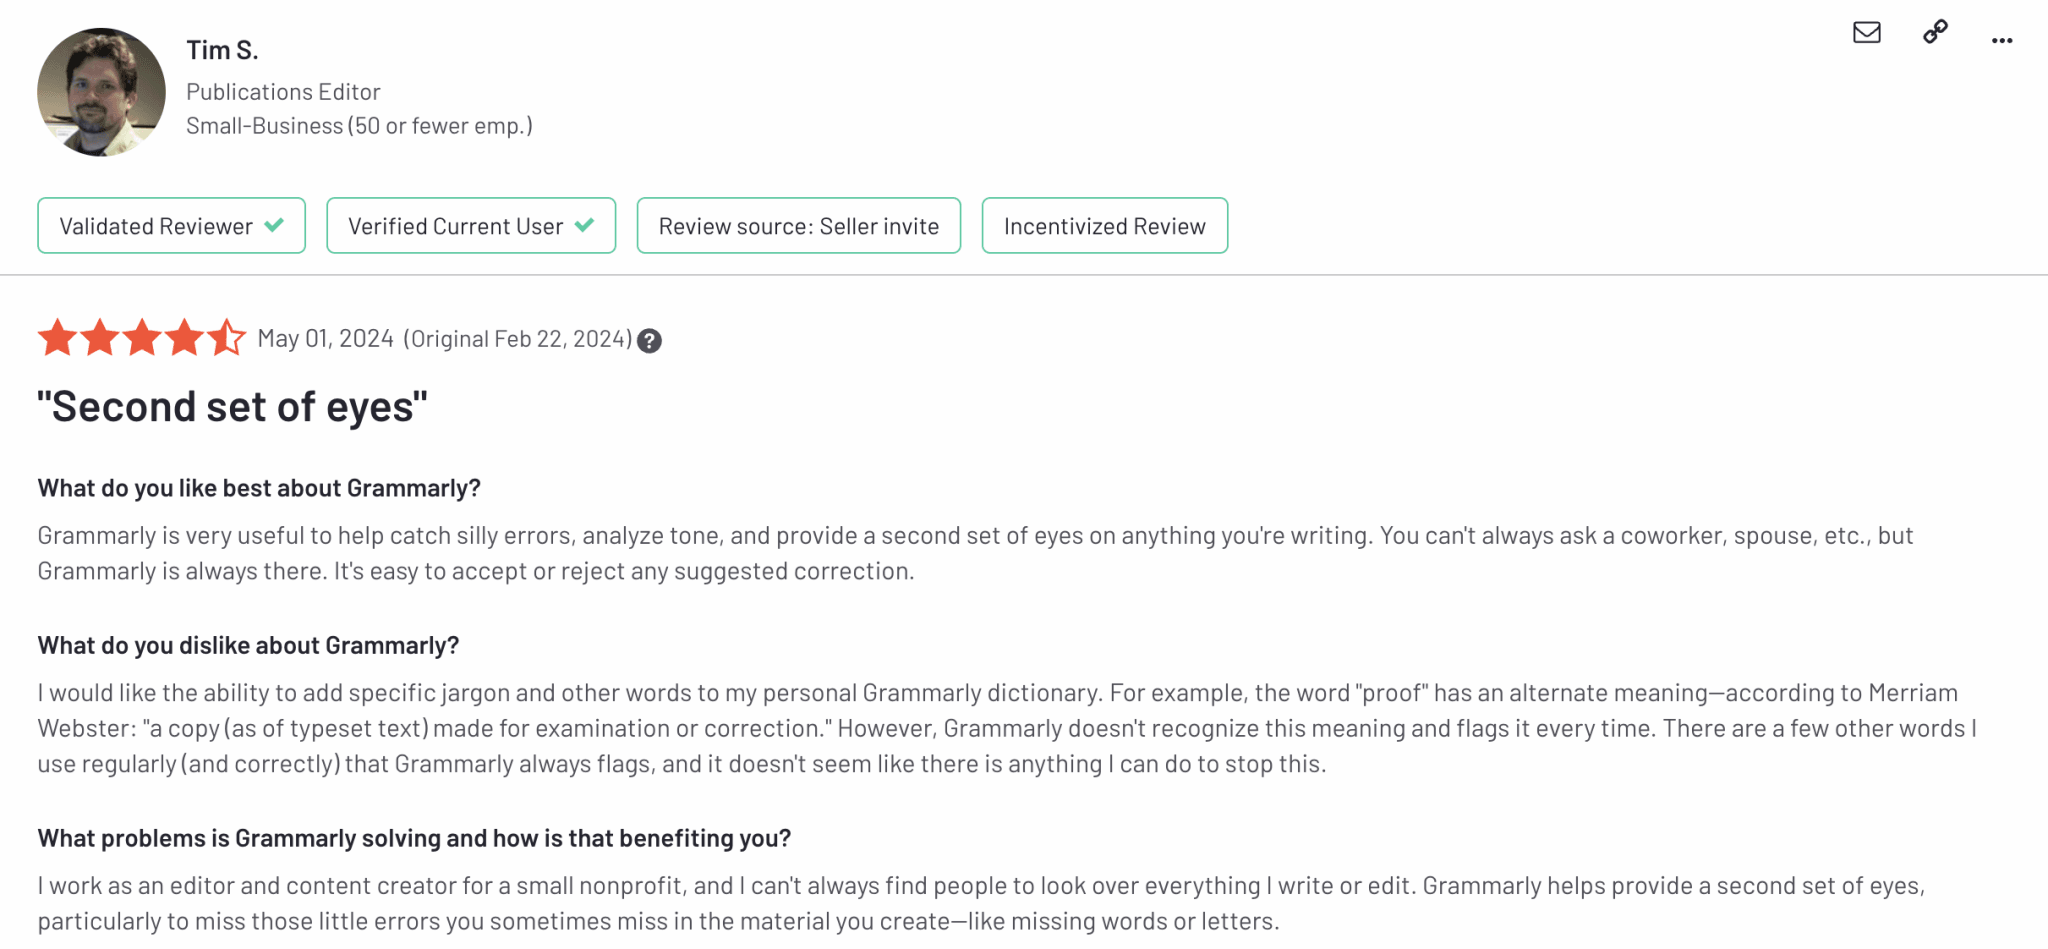Copy review link via chain icon
The width and height of the screenshot is (2048, 949).
[1935, 32]
